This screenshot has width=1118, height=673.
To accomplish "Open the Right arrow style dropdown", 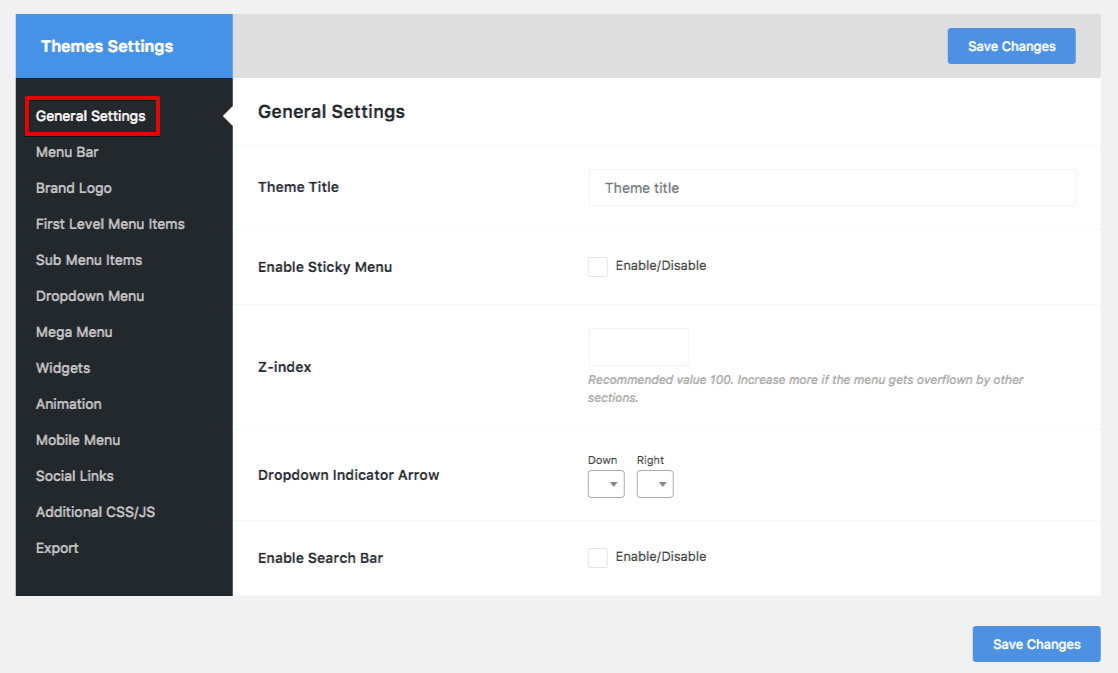I will point(655,483).
